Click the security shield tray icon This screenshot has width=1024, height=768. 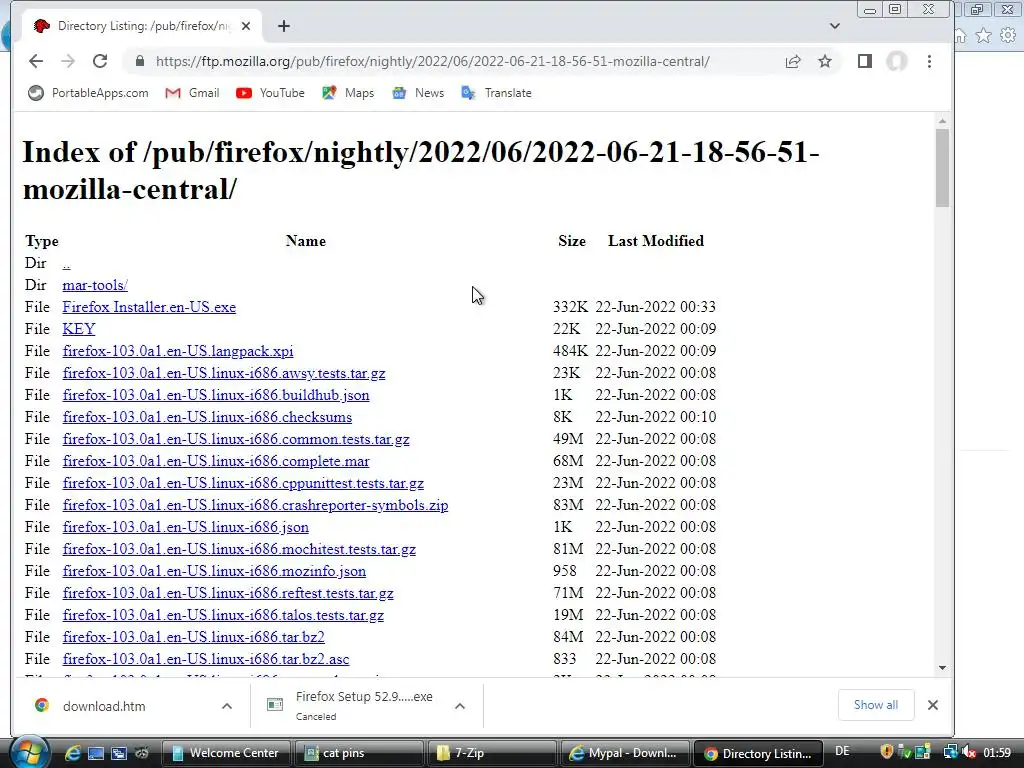click(x=887, y=752)
